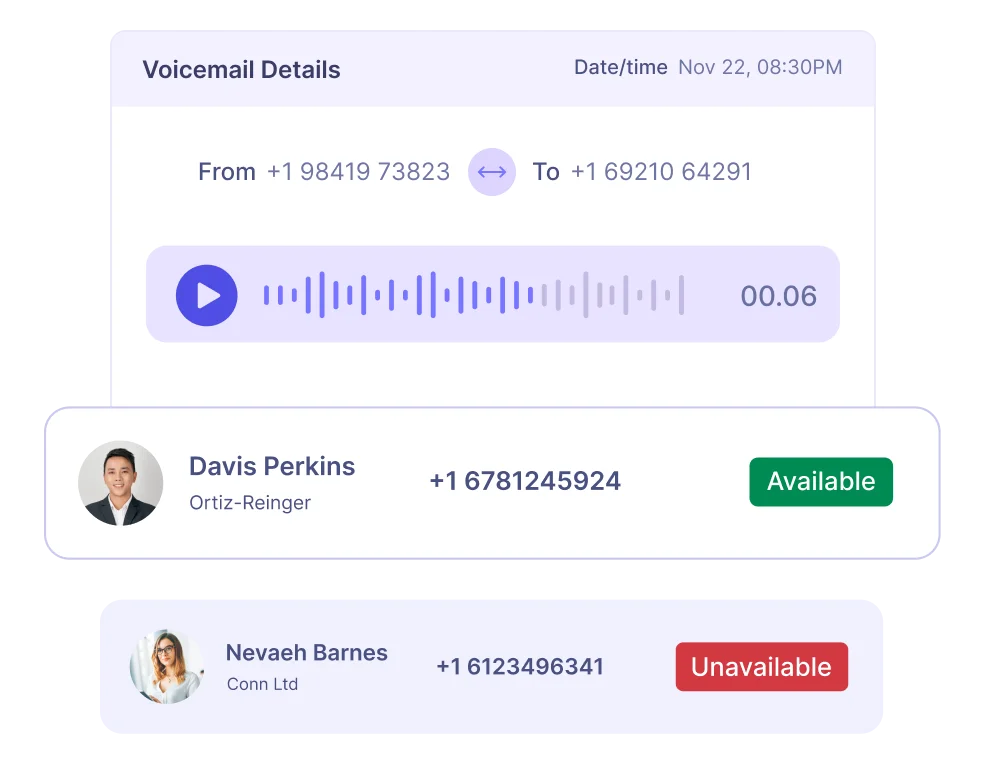Click the swap arrow between From and To numbers

[491, 172]
